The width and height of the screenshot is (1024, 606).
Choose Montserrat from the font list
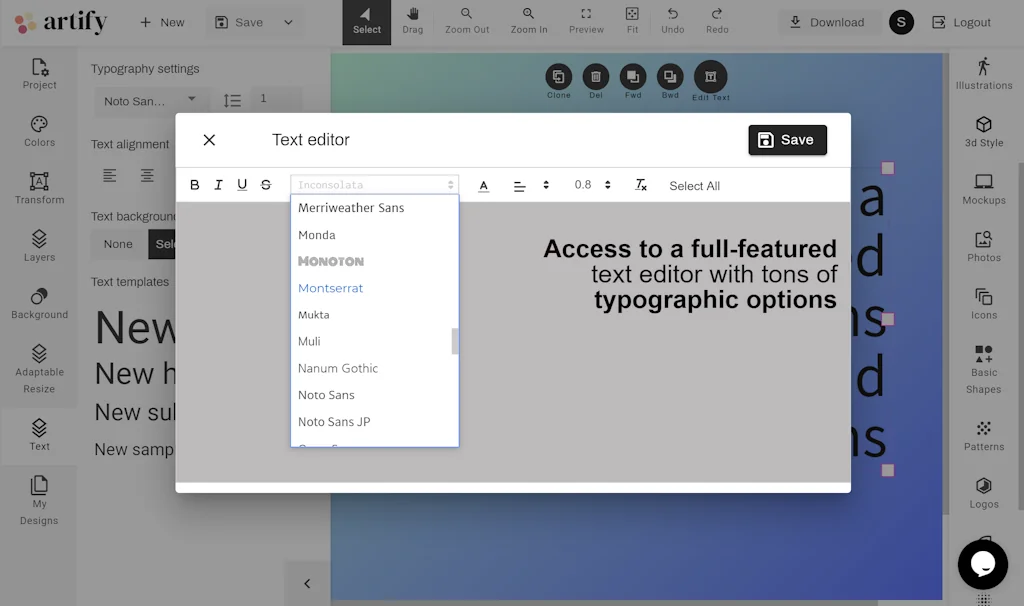331,288
